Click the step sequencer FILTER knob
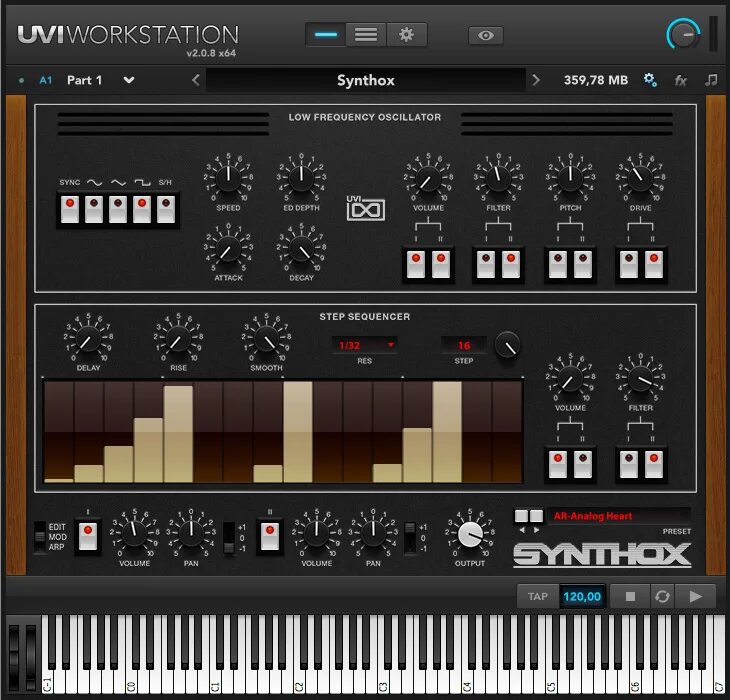Viewport: 730px width, 700px height. [x=640, y=379]
